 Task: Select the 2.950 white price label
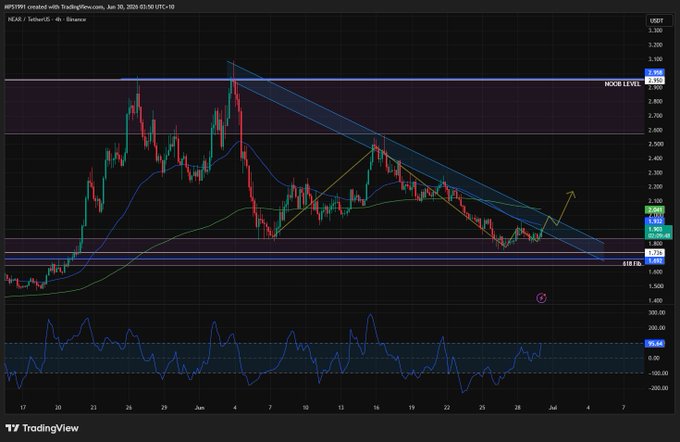654,80
